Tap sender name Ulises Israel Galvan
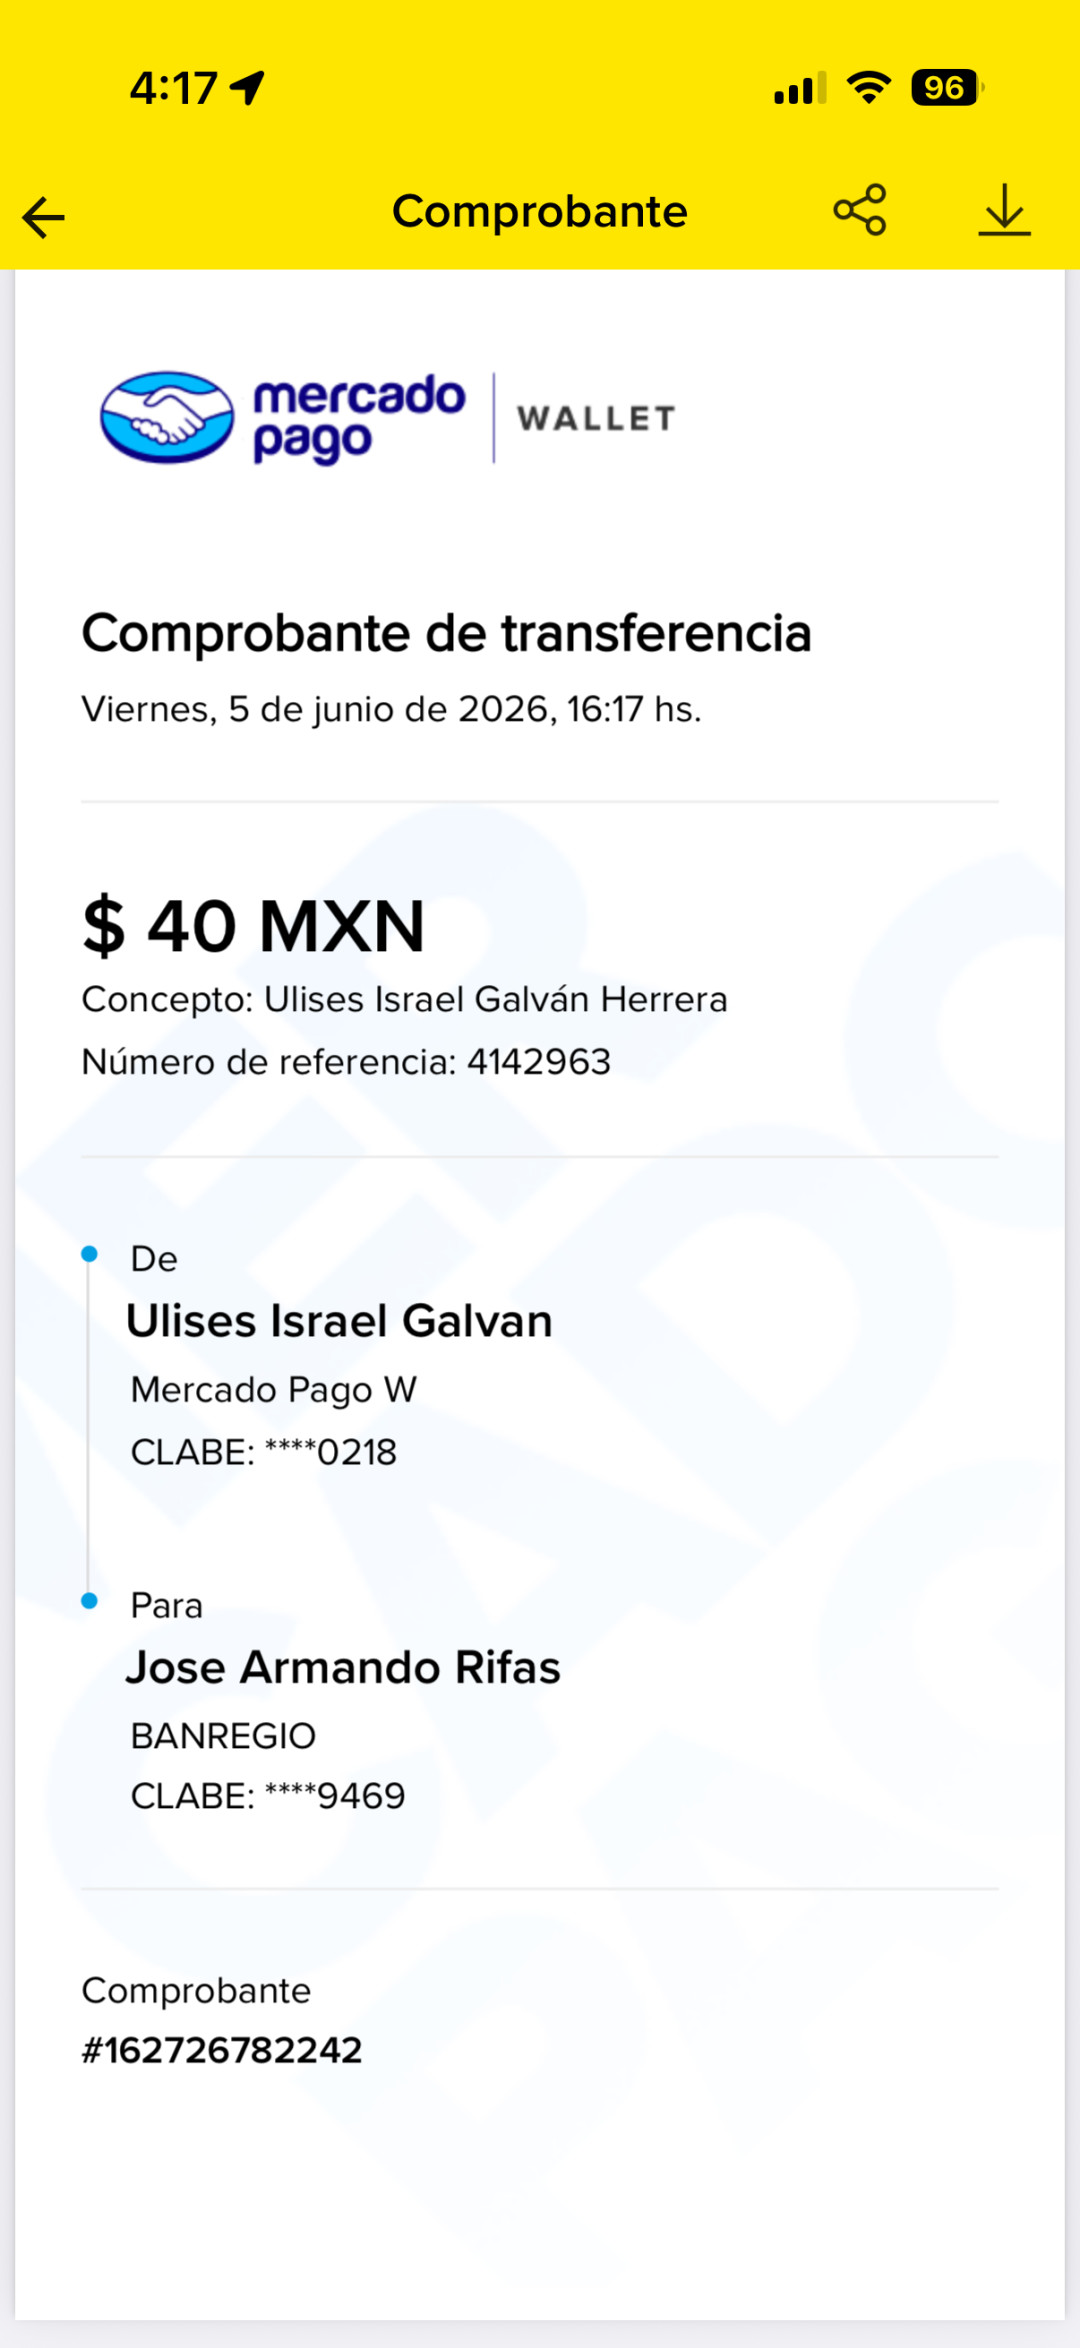Screen dimensions: 1080x2348 (339, 1321)
